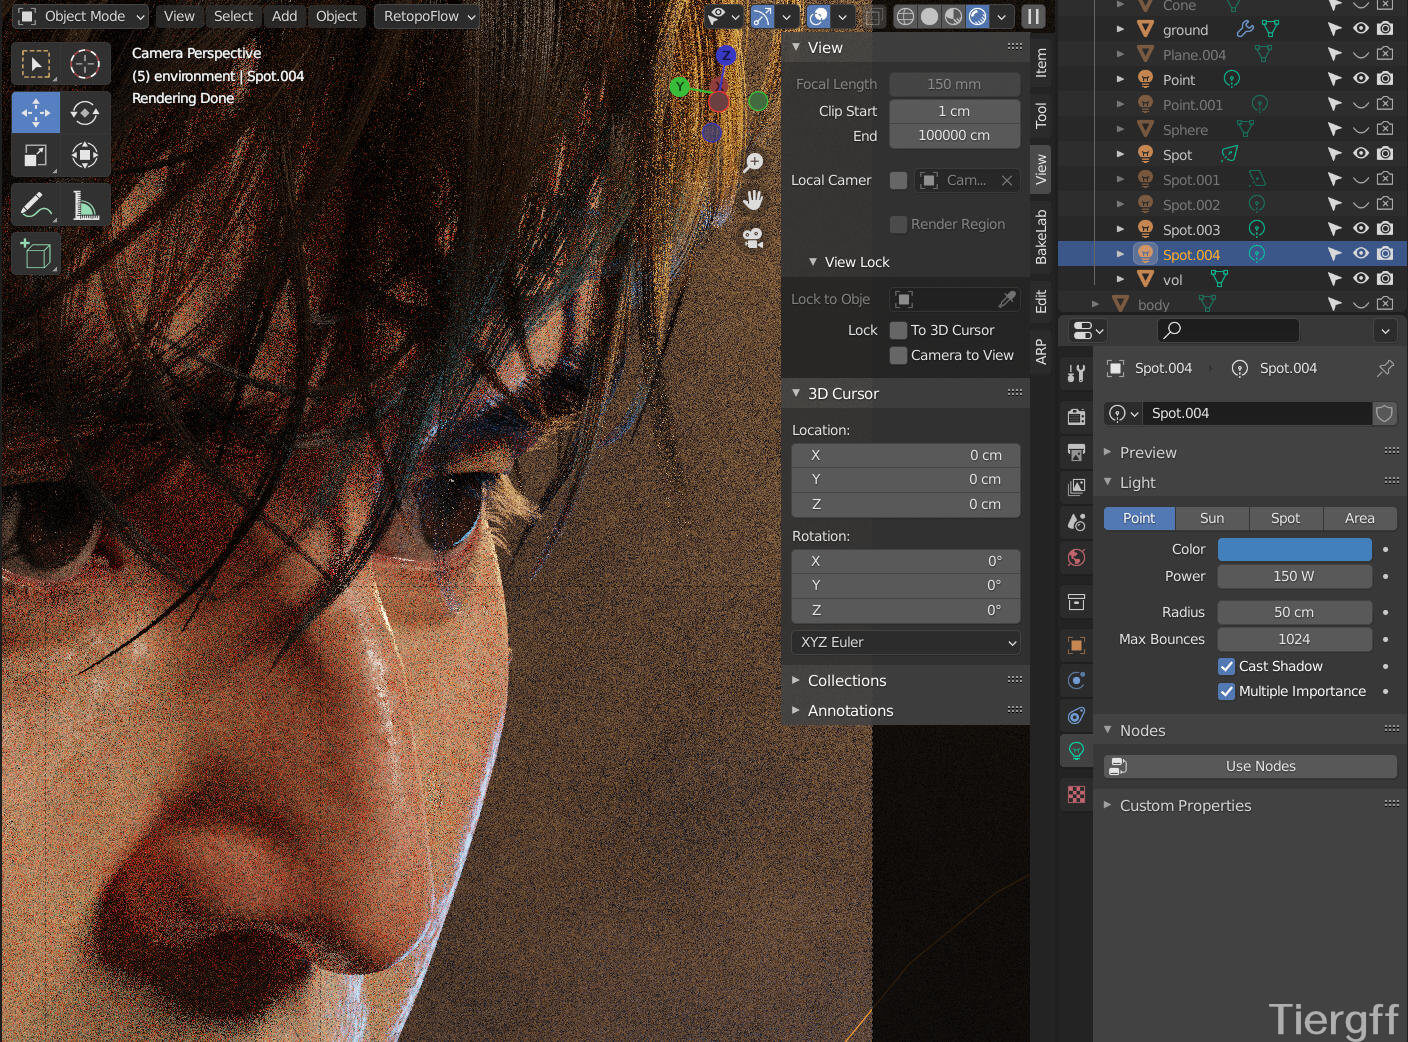The width and height of the screenshot is (1408, 1042).
Task: Enable Lock Camera to View
Action: pyautogui.click(x=899, y=356)
